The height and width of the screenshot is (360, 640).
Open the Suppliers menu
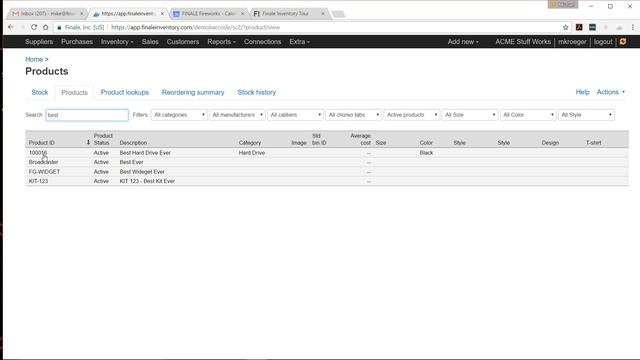pyautogui.click(x=39, y=42)
